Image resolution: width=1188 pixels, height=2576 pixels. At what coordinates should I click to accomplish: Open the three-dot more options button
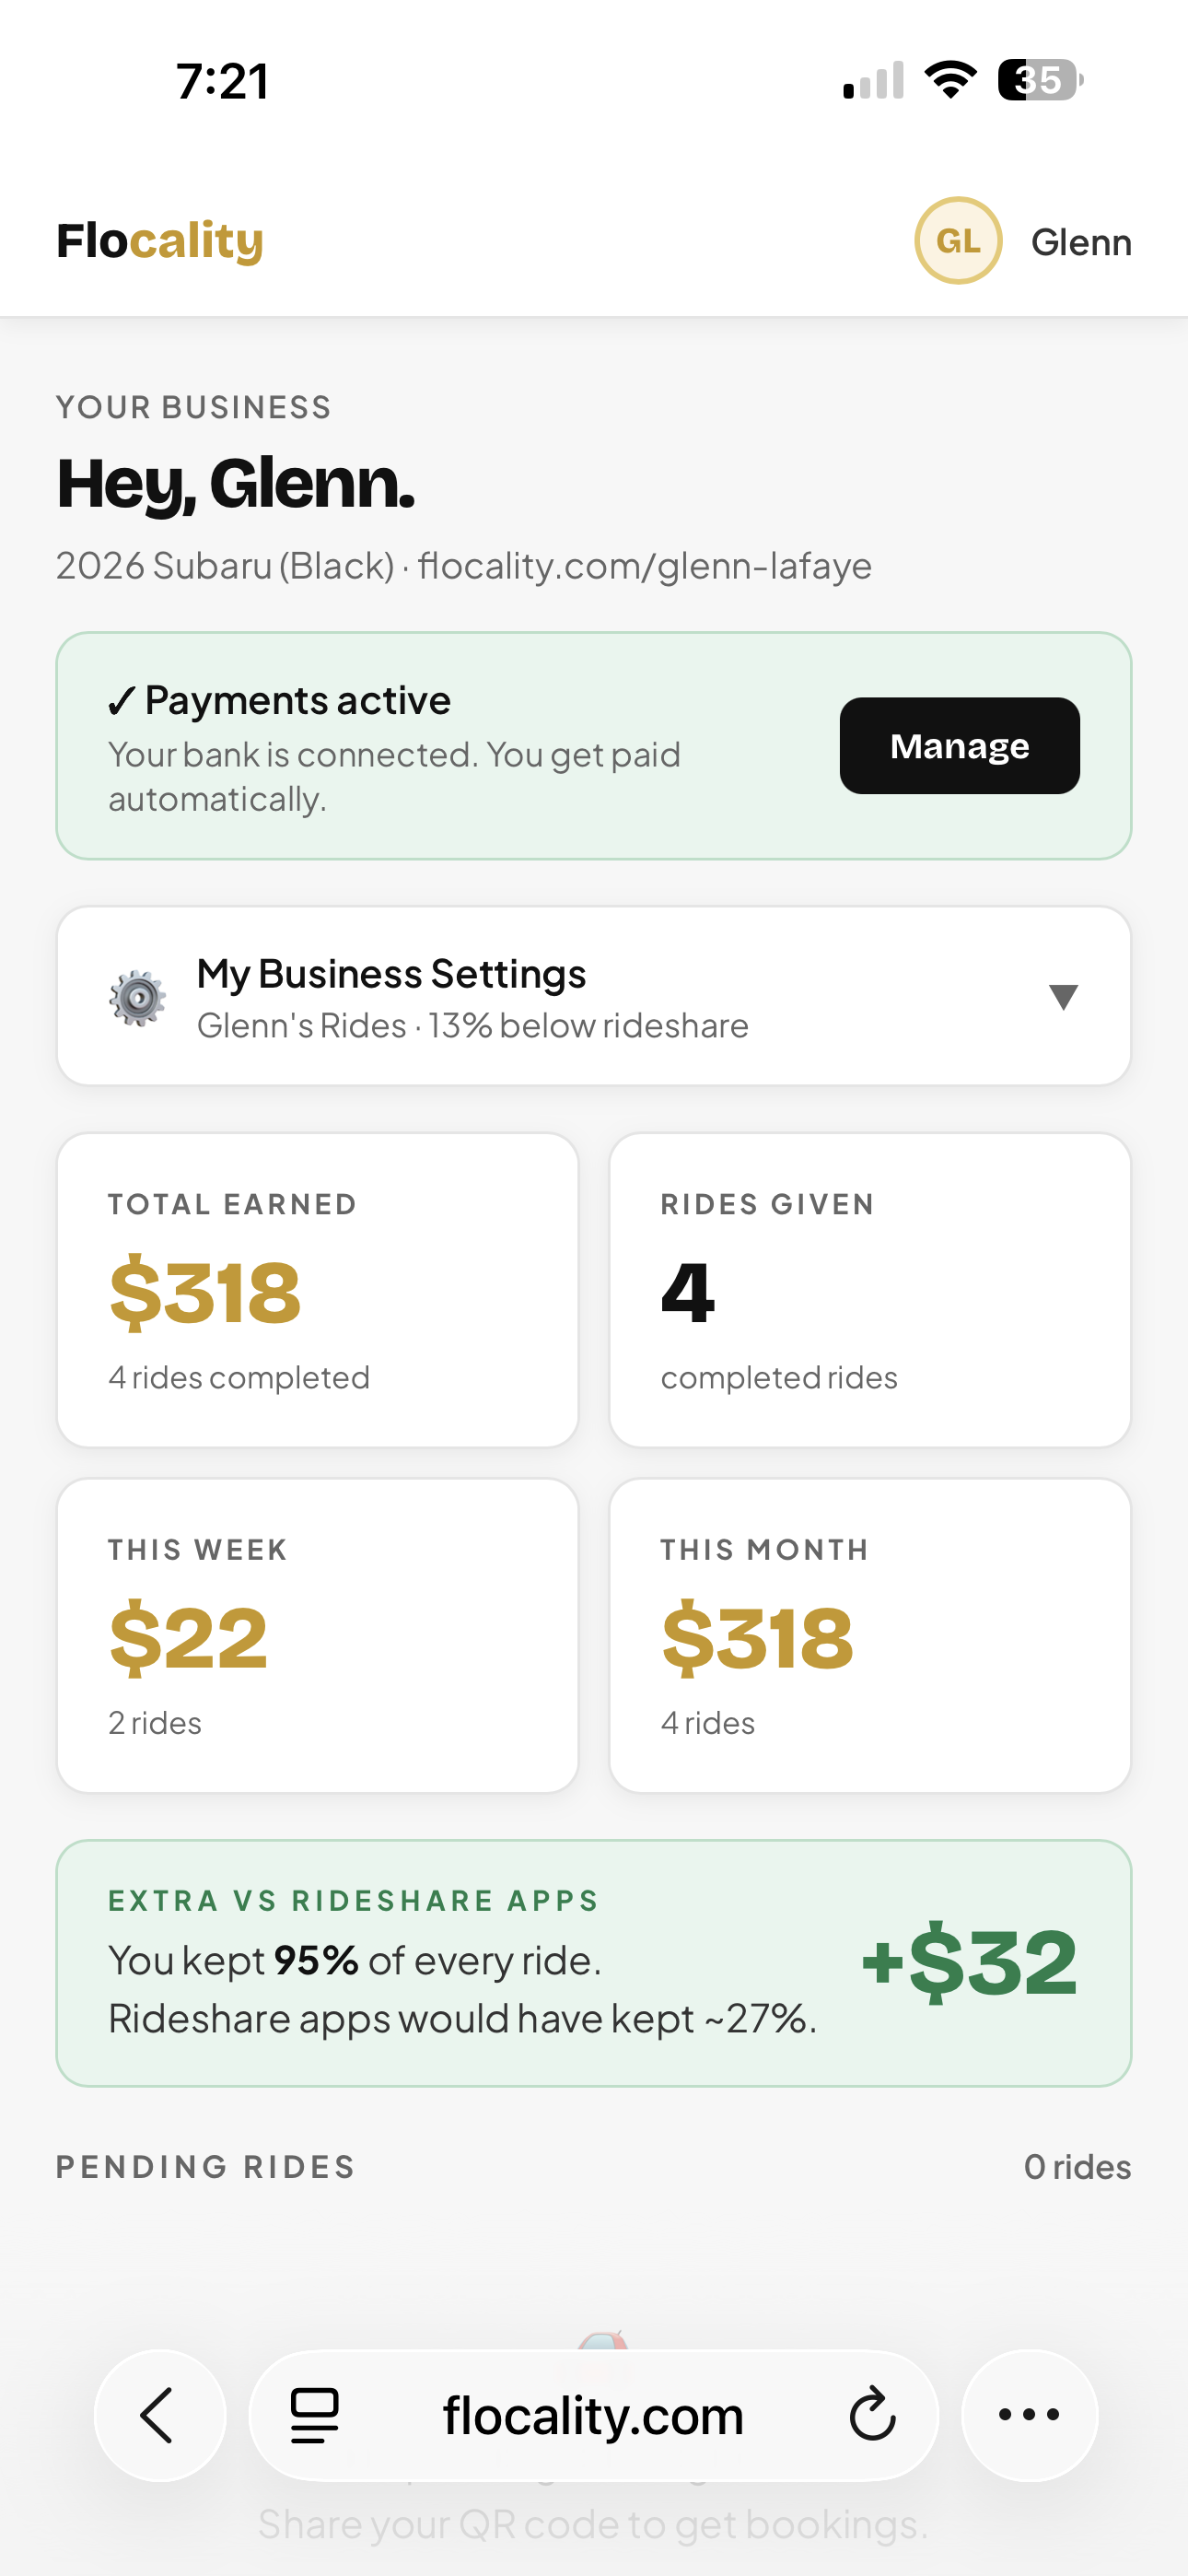point(1029,2415)
